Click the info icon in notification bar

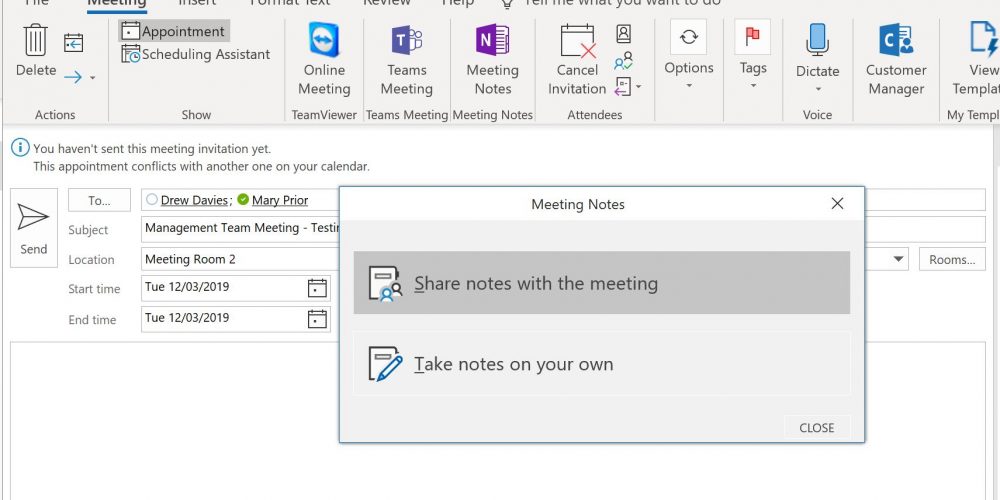[20, 148]
